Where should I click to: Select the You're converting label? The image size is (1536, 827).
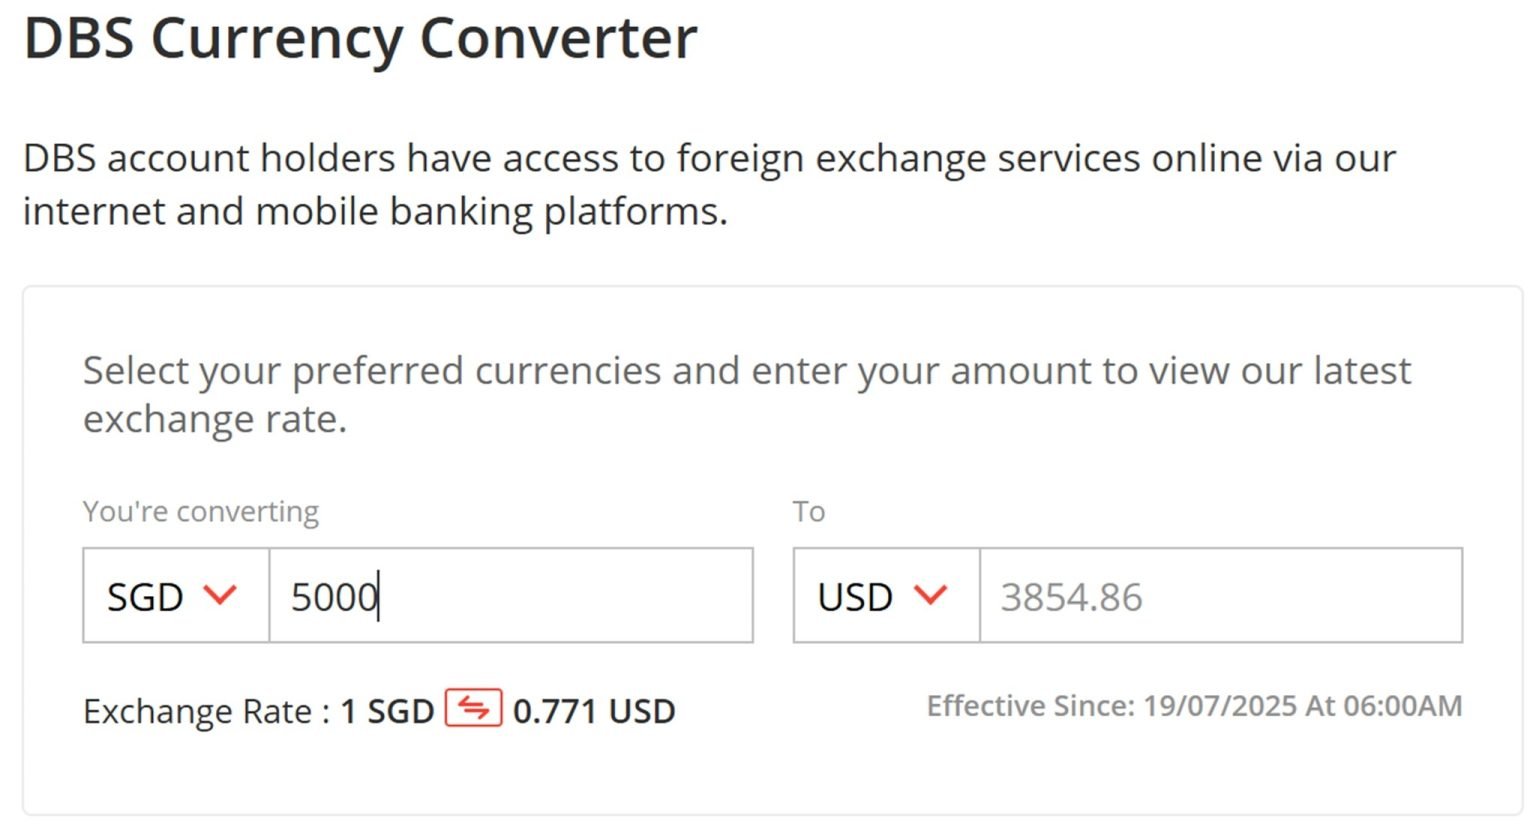[200, 511]
